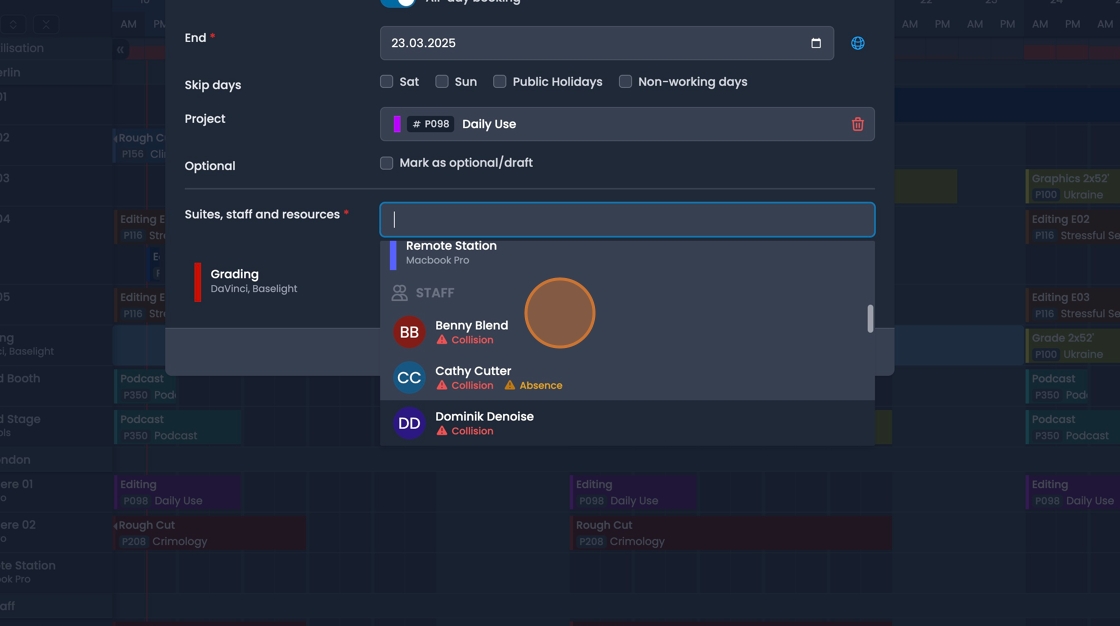The width and height of the screenshot is (1120, 626).
Task: Click the purple Daily Use color swatch
Action: pos(397,124)
